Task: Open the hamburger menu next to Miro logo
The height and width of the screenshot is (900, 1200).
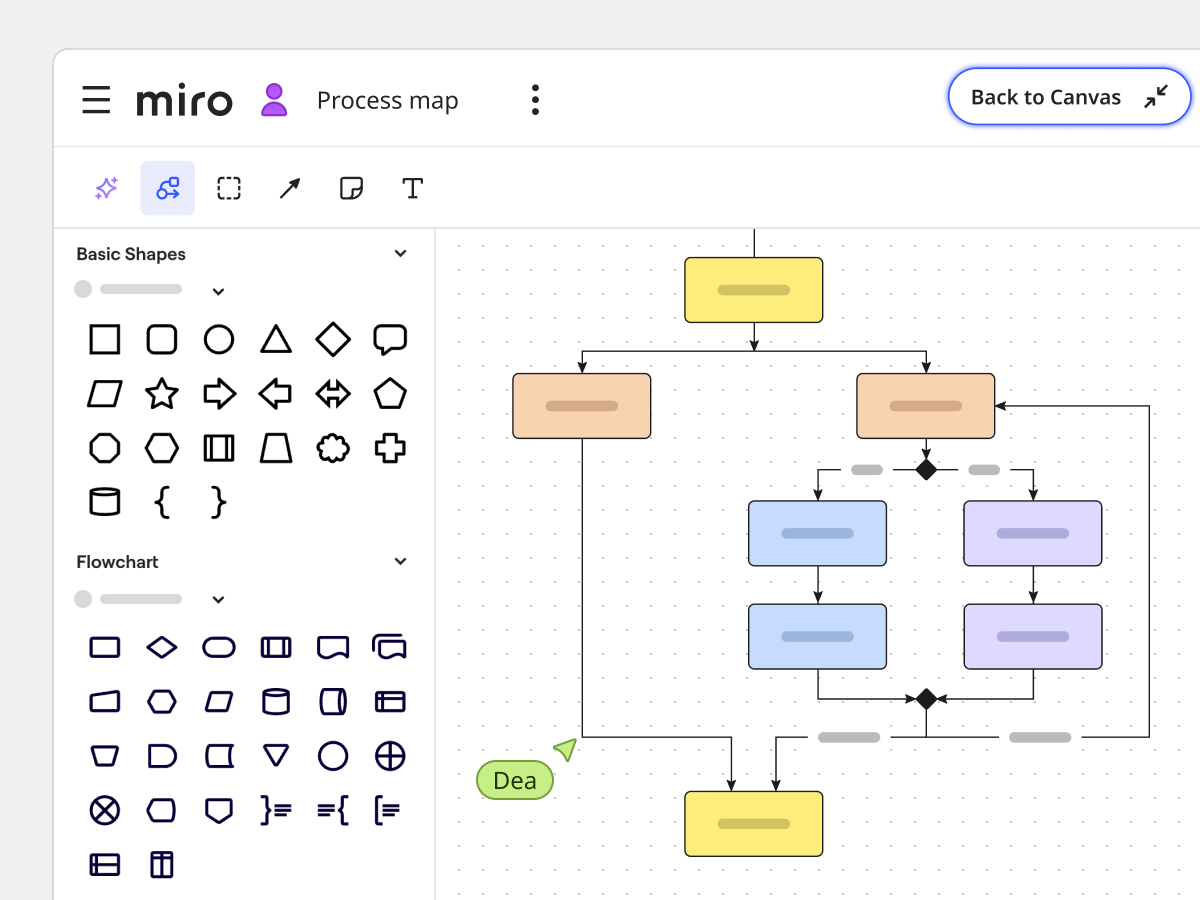Action: (96, 99)
